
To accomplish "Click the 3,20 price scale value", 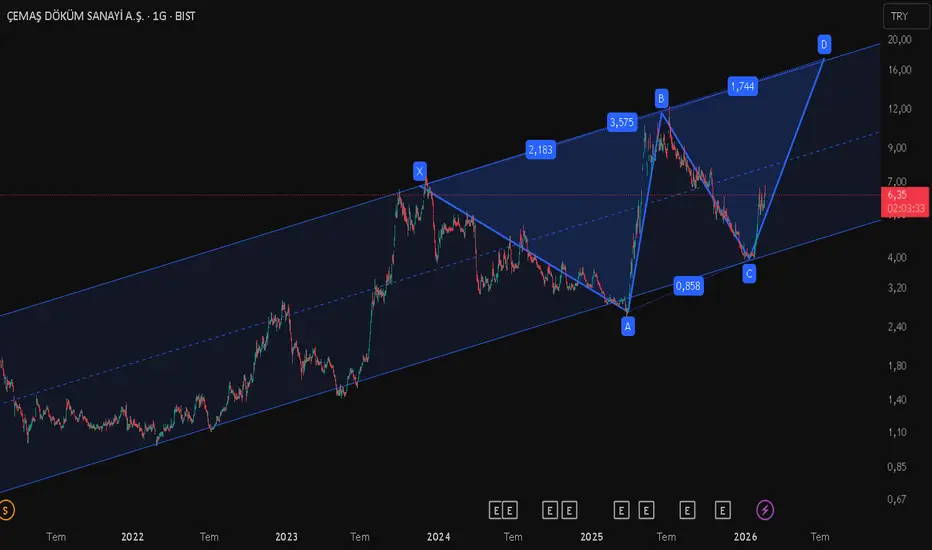I will 897,288.
